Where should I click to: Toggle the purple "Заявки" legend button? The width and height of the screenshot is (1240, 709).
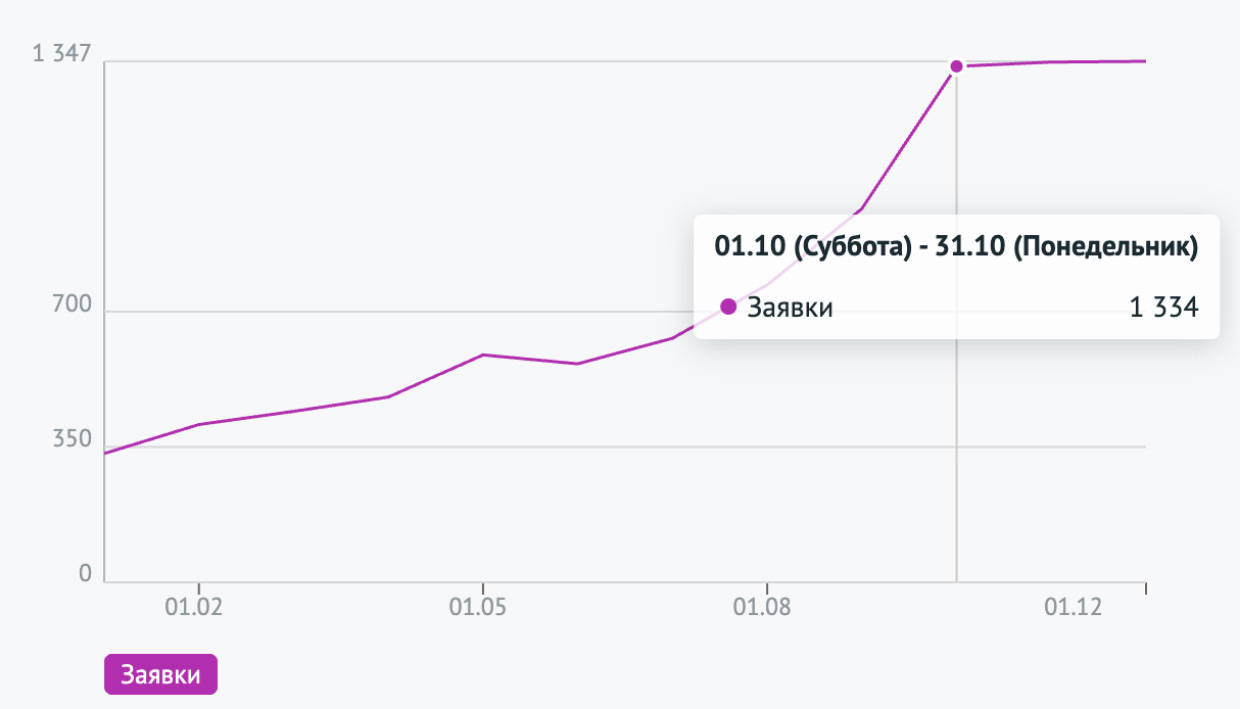[160, 675]
